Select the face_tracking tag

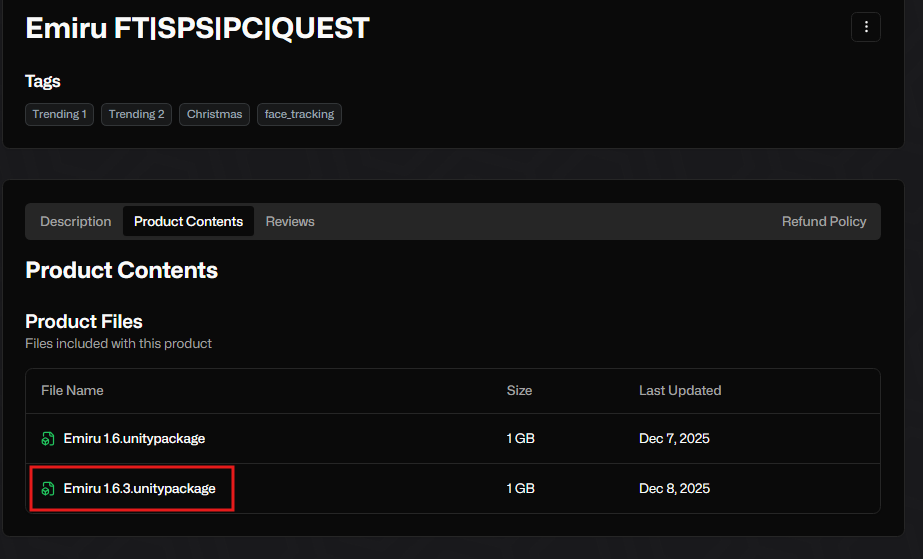click(x=299, y=114)
